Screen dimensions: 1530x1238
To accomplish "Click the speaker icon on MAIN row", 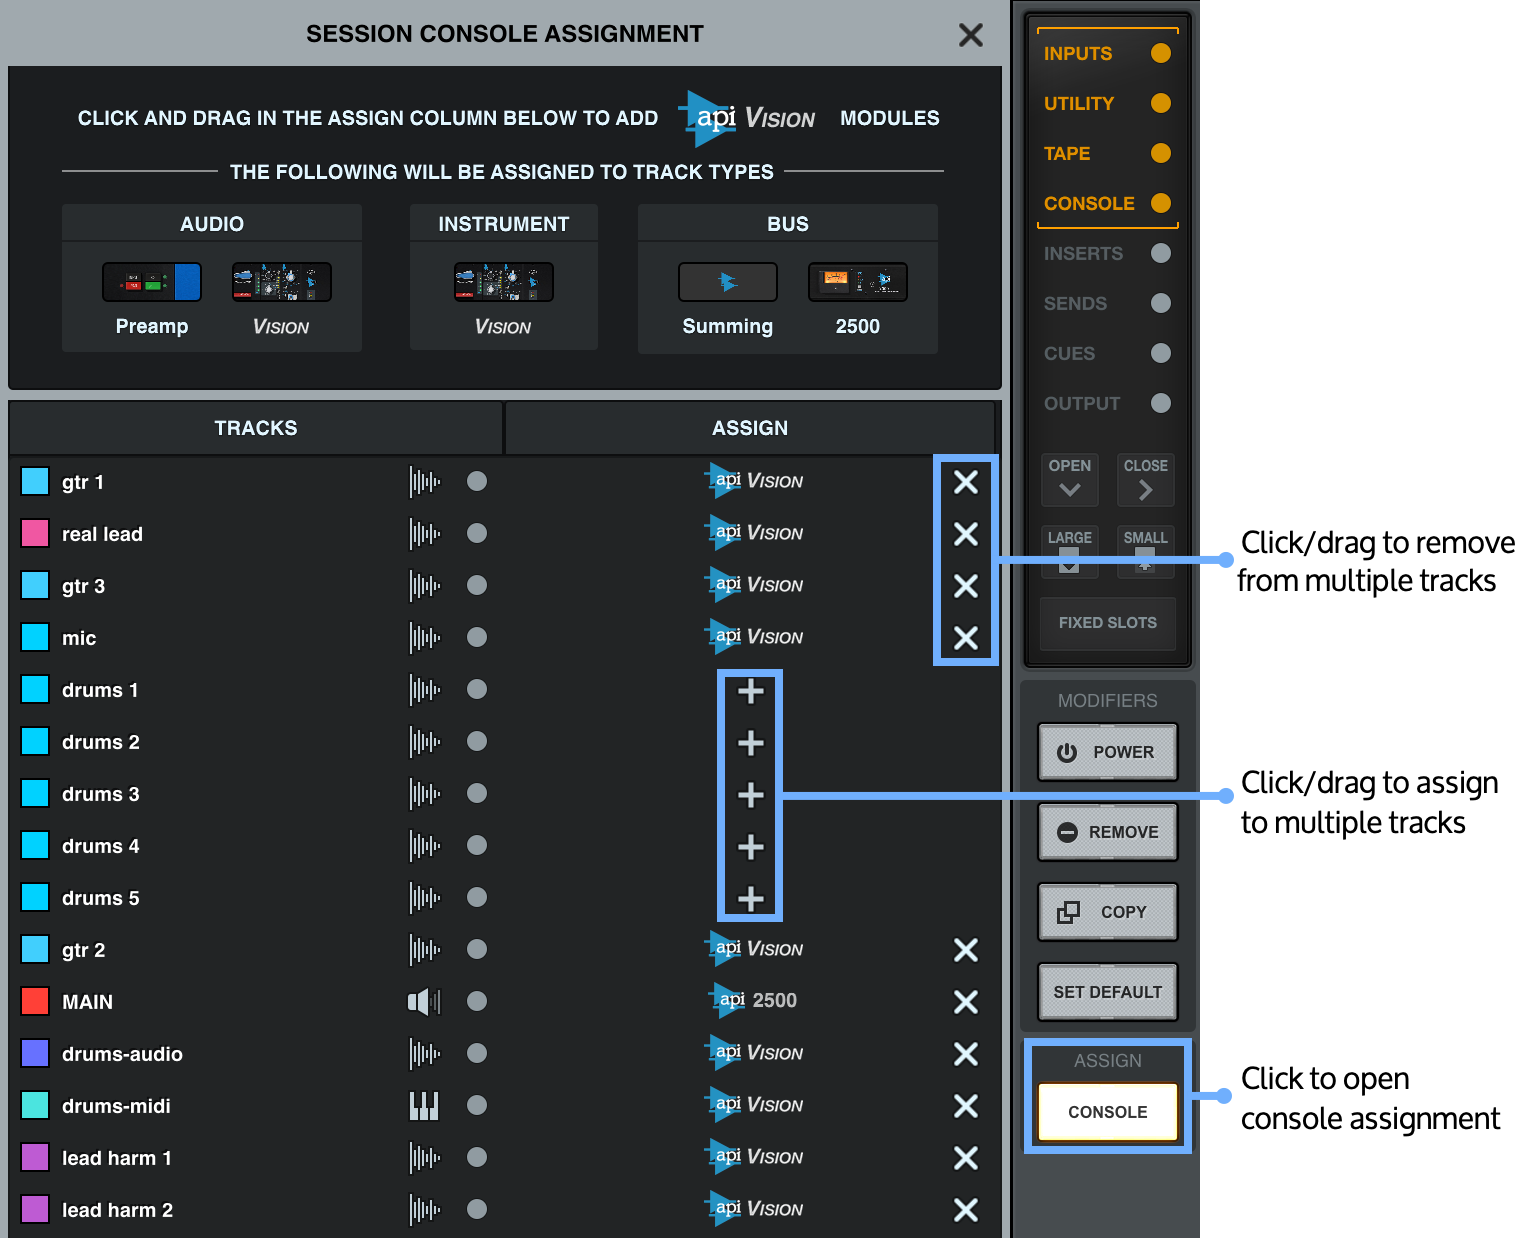I will coord(424,1002).
